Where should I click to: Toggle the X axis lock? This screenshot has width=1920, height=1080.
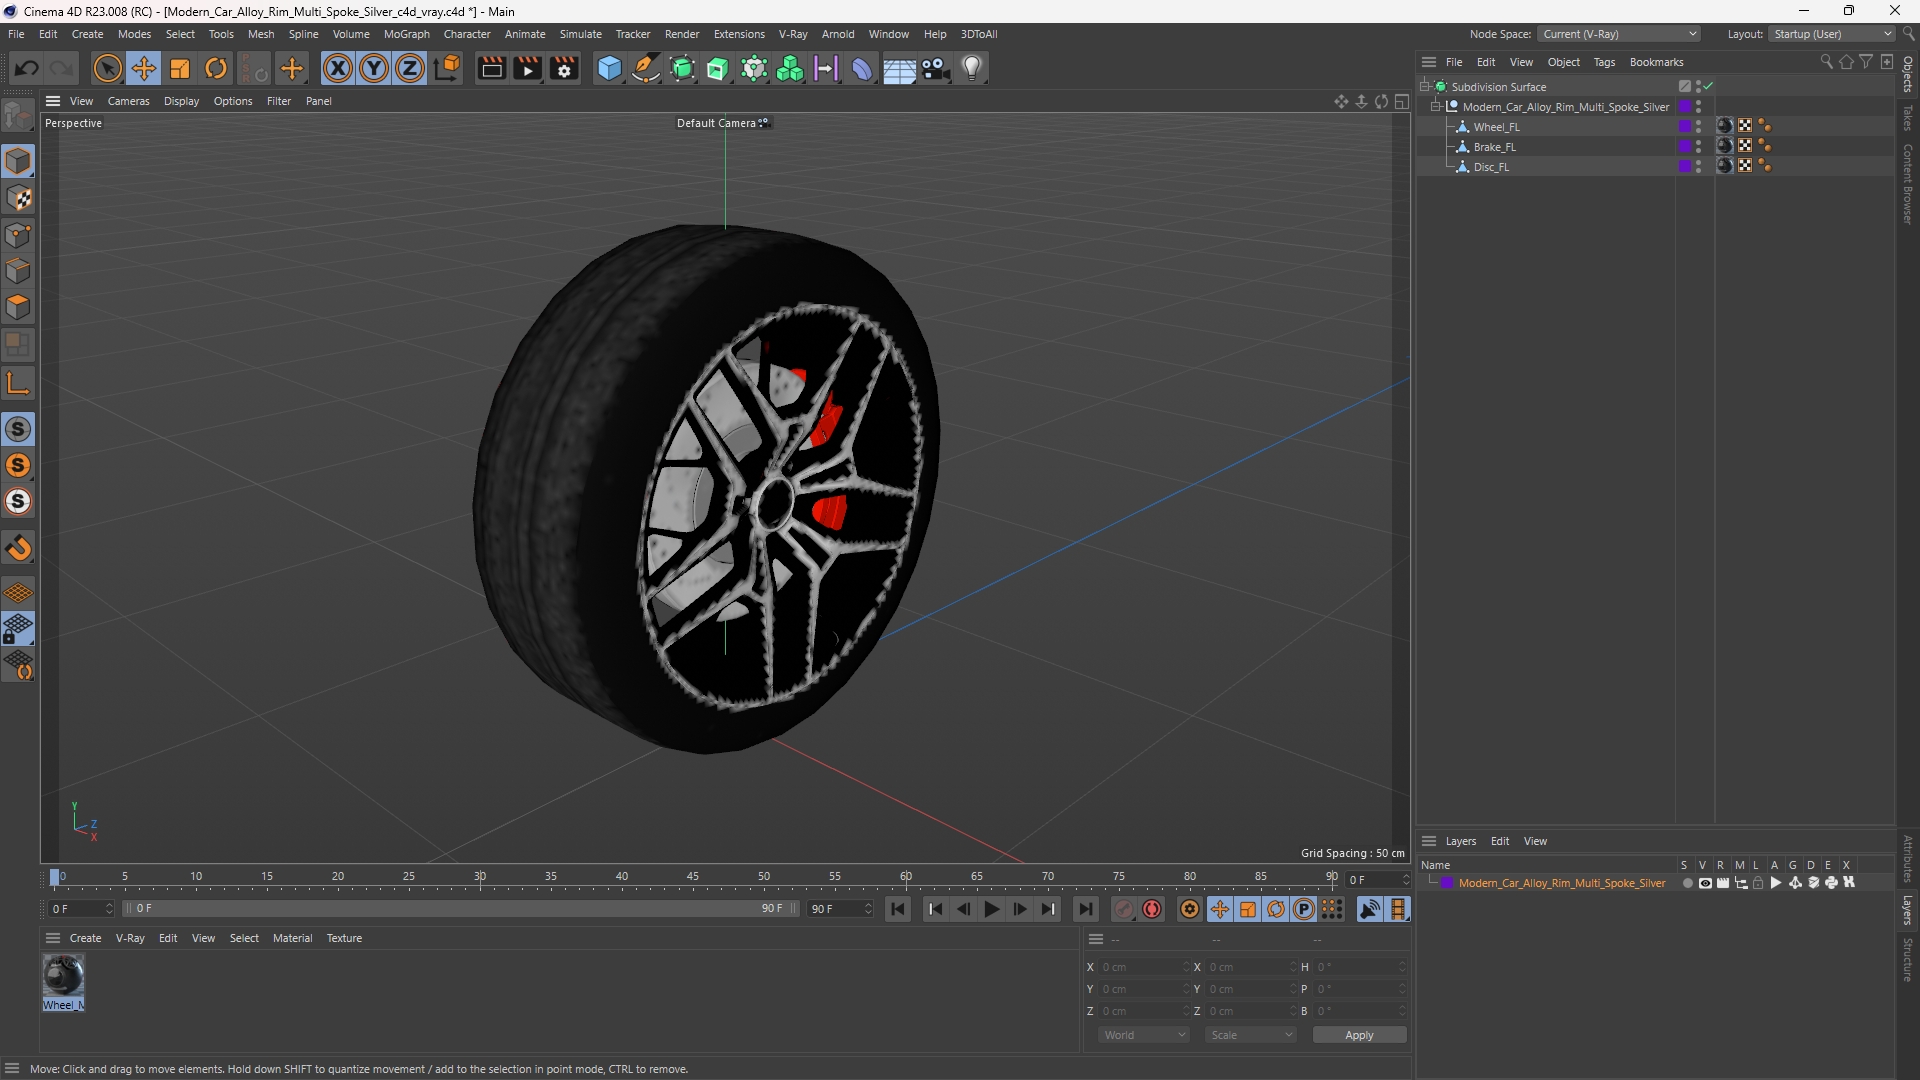(x=338, y=68)
